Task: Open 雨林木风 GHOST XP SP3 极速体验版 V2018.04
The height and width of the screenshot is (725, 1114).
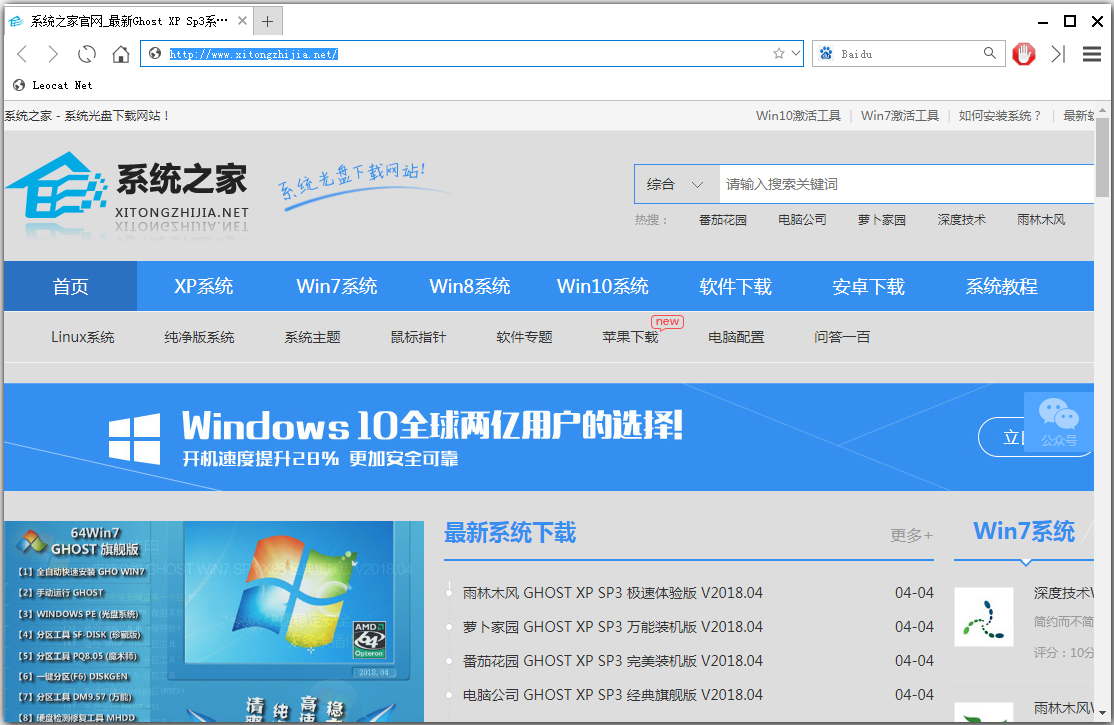Action: click(612, 593)
